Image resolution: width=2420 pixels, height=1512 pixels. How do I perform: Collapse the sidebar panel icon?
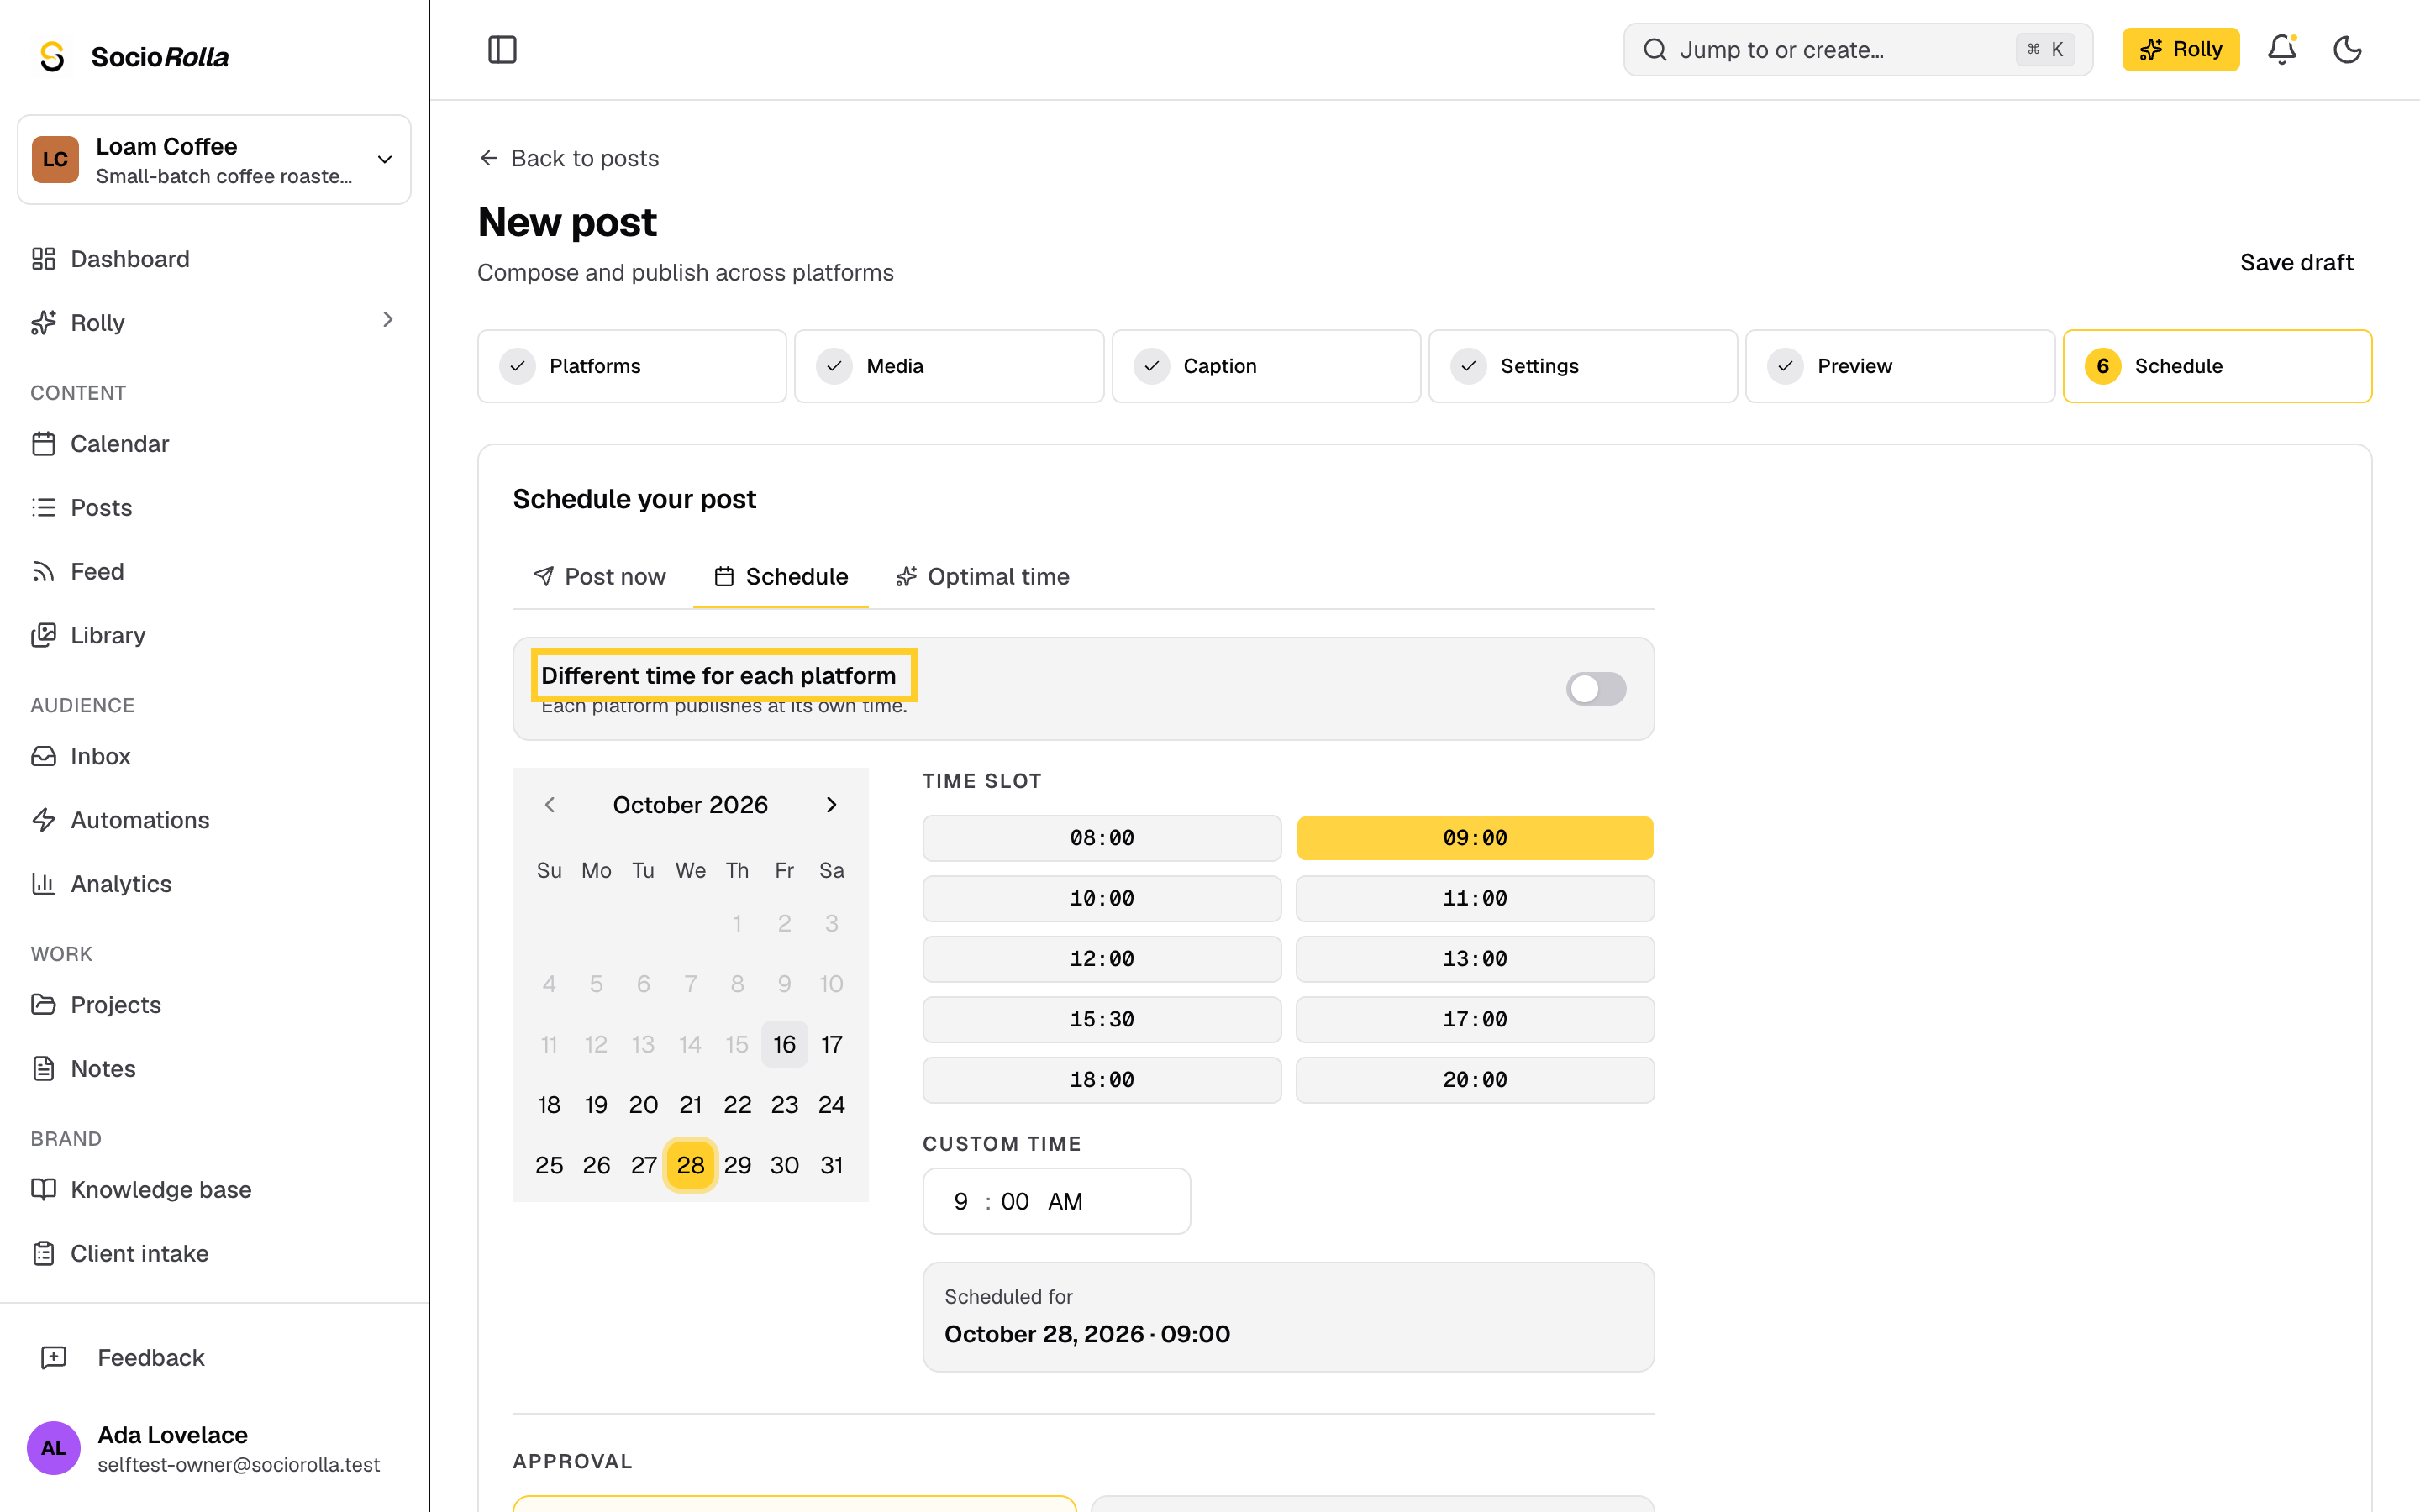coord(502,49)
